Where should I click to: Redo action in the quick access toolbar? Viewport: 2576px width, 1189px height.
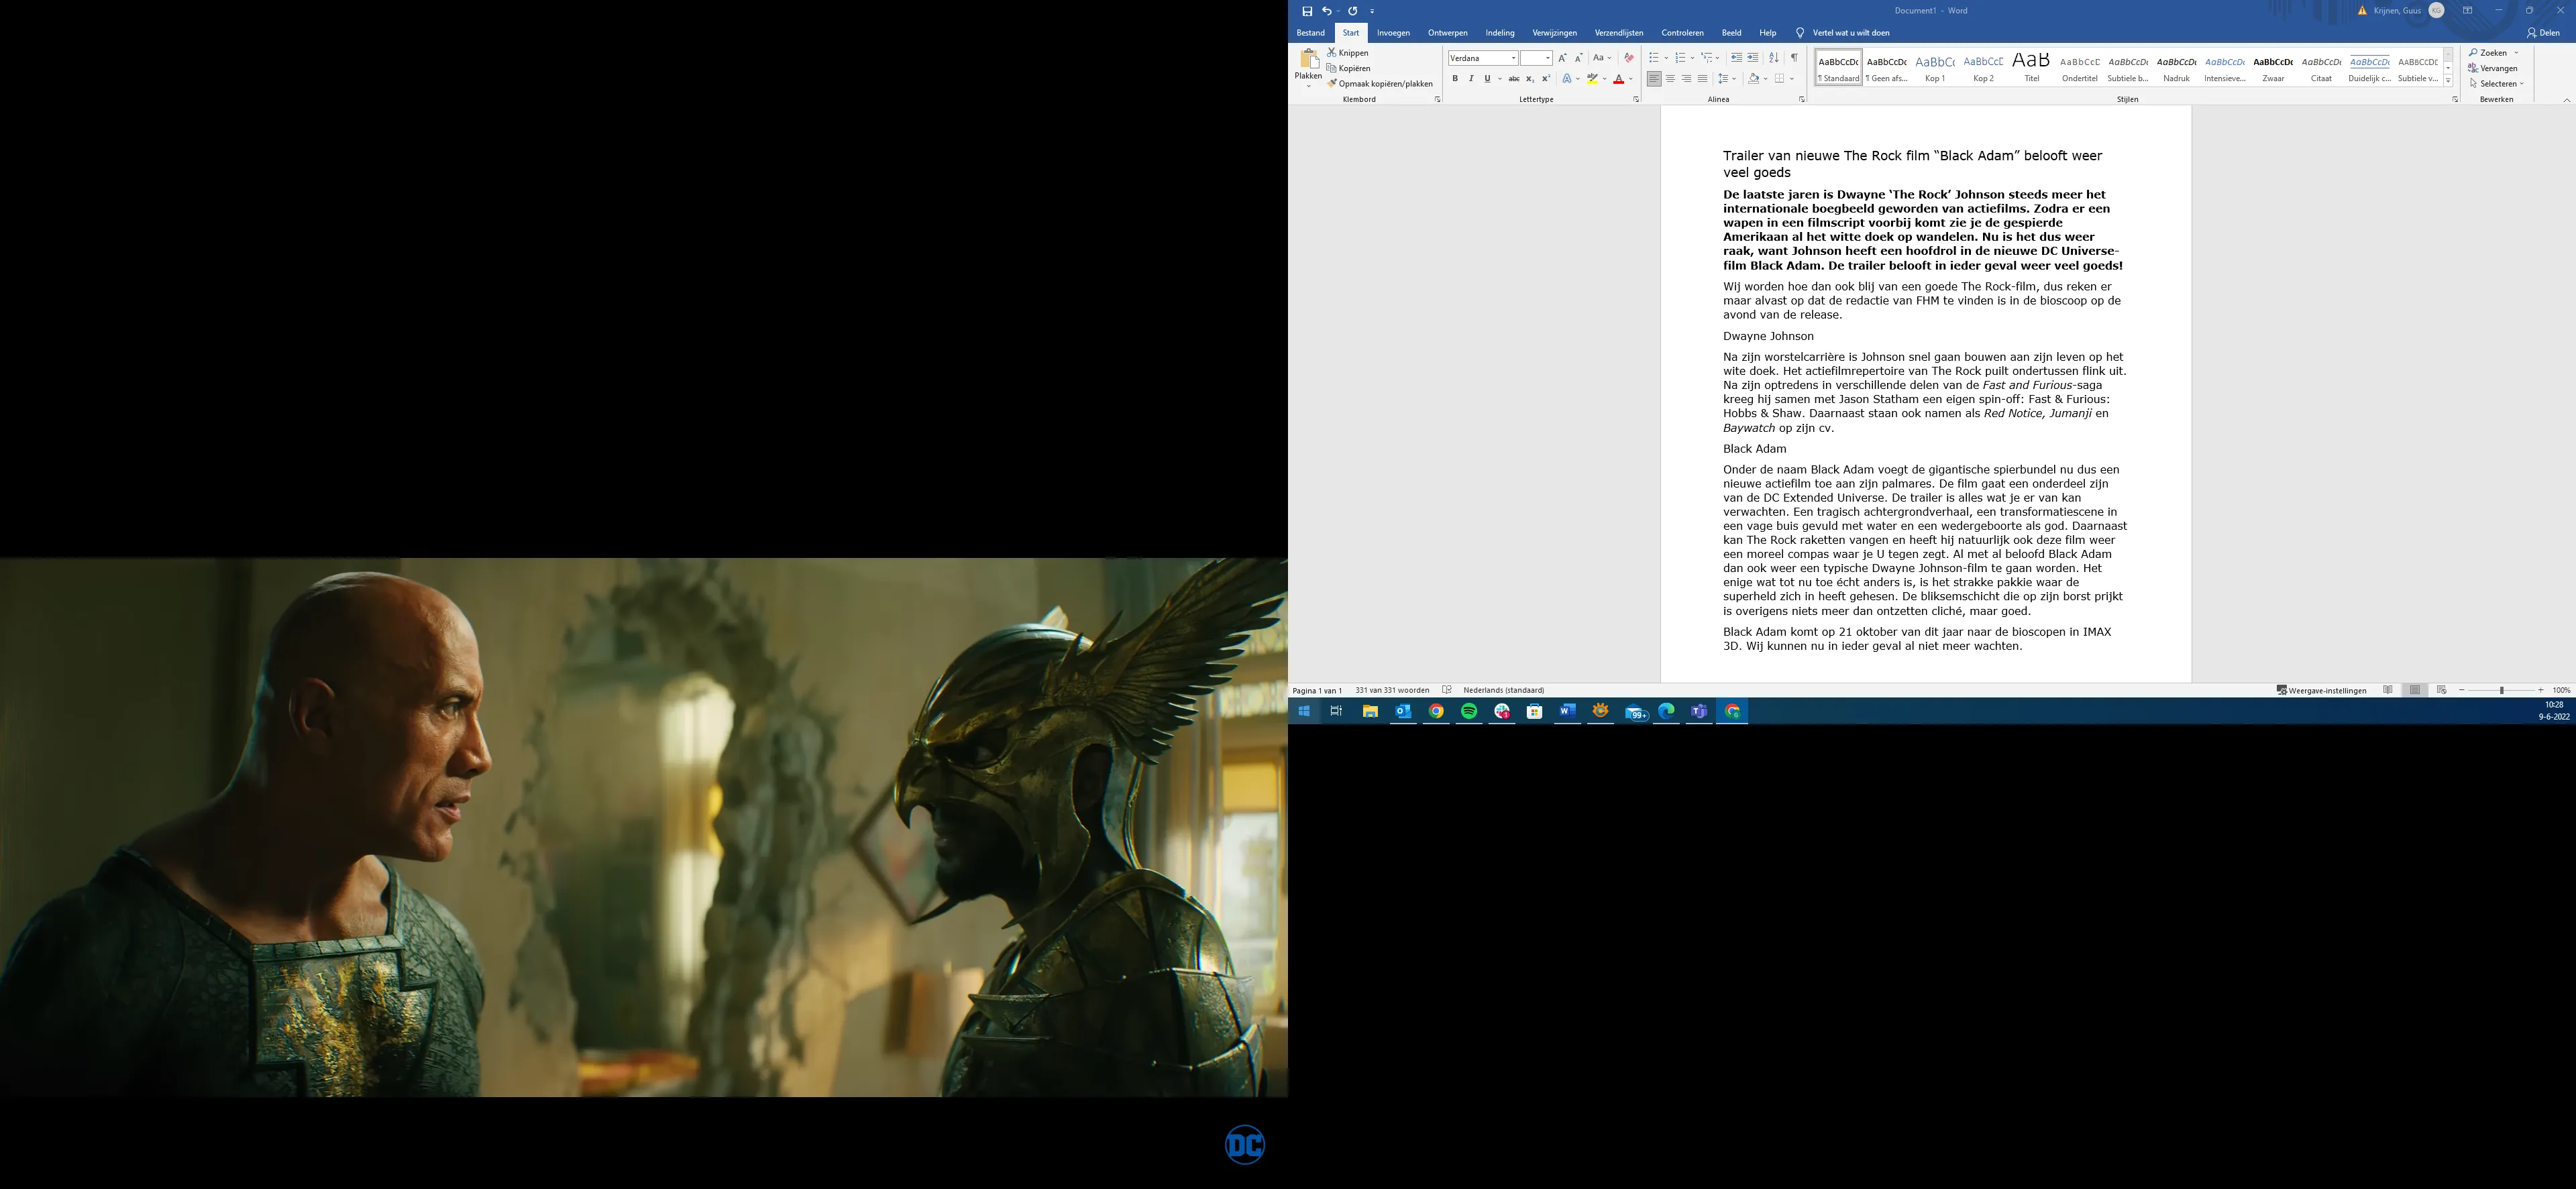[x=1353, y=11]
